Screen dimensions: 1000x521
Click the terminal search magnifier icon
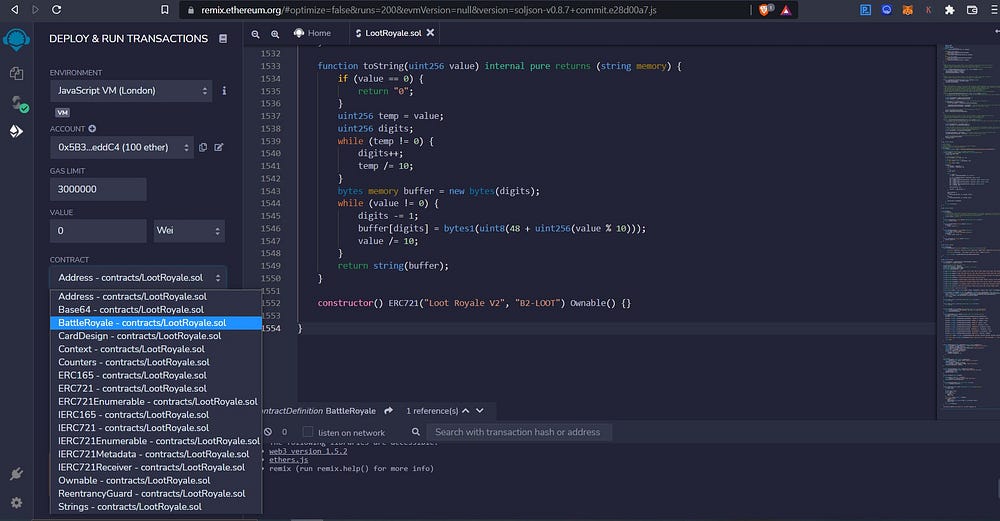[416, 432]
